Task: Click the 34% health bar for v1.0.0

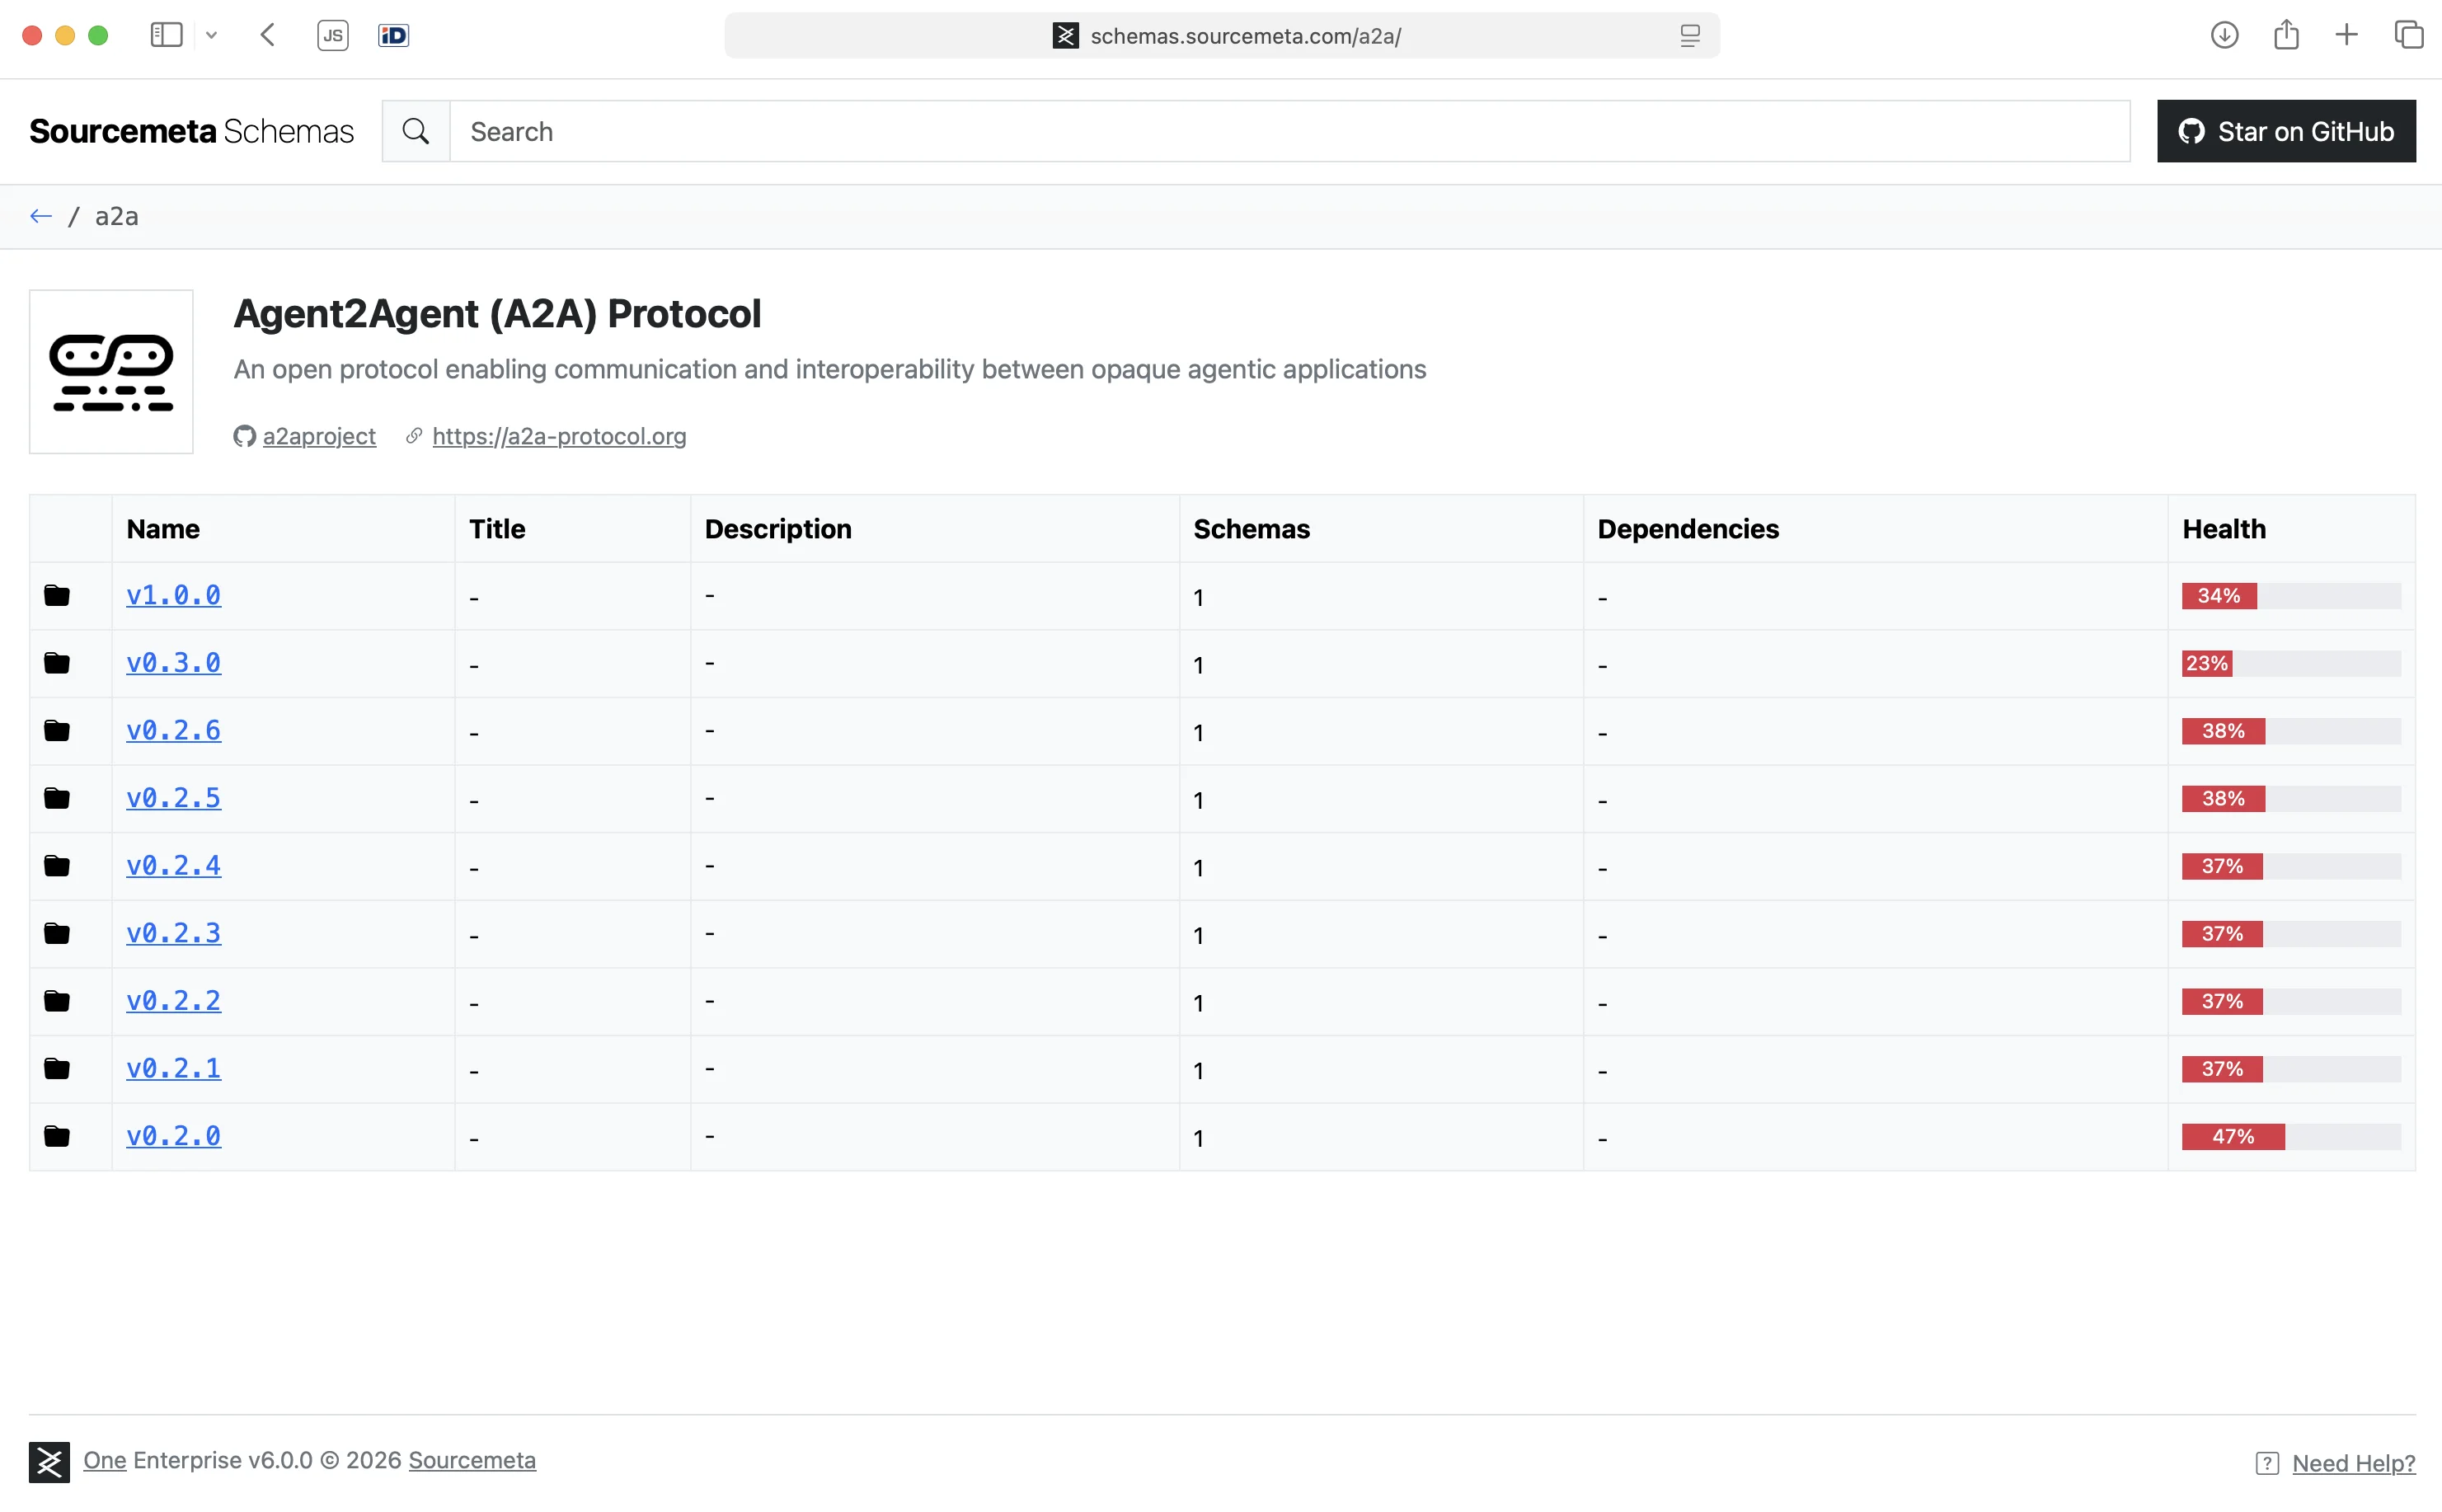Action: click(x=2291, y=596)
